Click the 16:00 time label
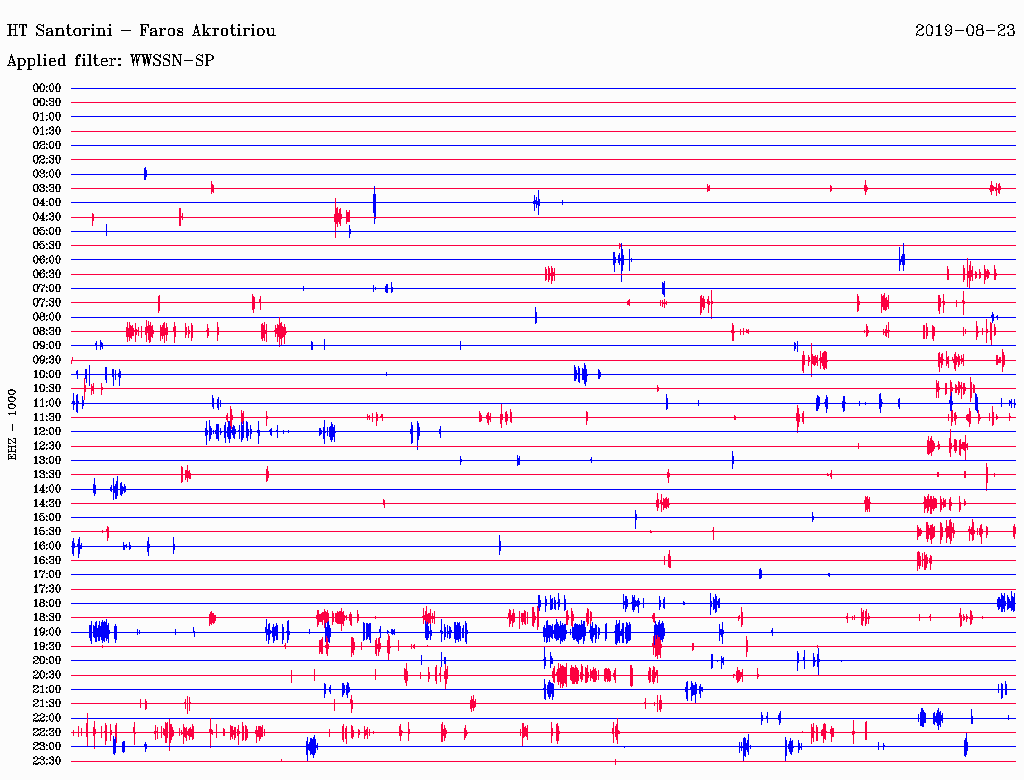This screenshot has height=780, width=1024. coord(47,546)
